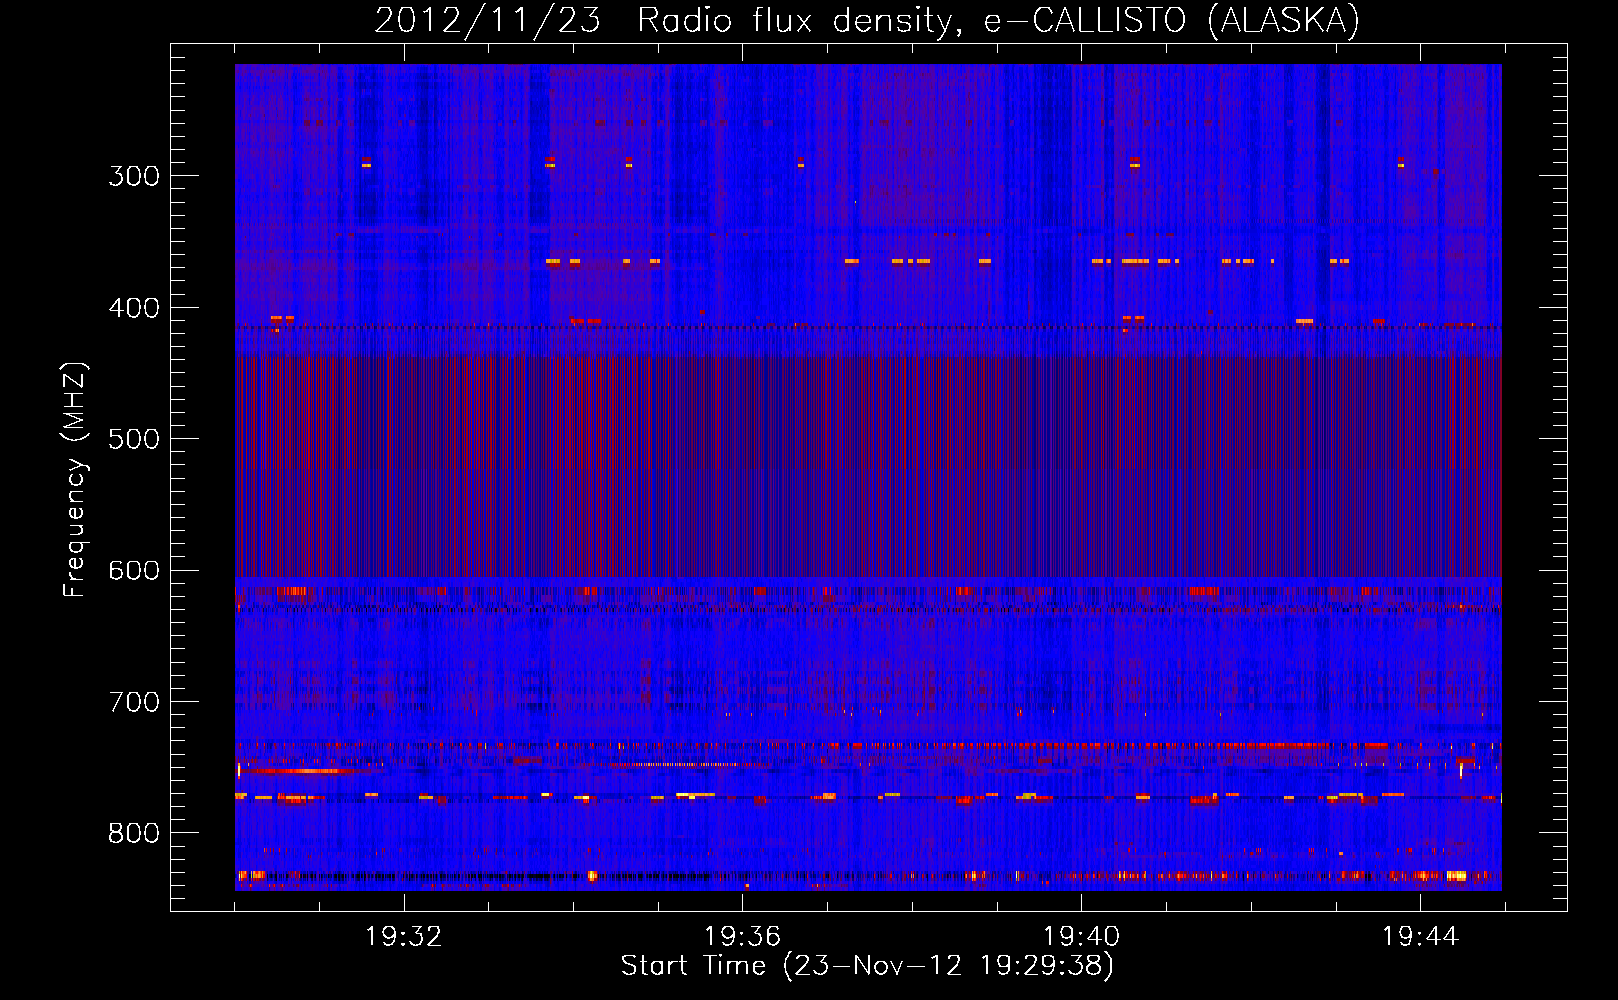Click the 19:40 time tick label
Viewport: 1618px width, 1000px height.
point(1081,937)
